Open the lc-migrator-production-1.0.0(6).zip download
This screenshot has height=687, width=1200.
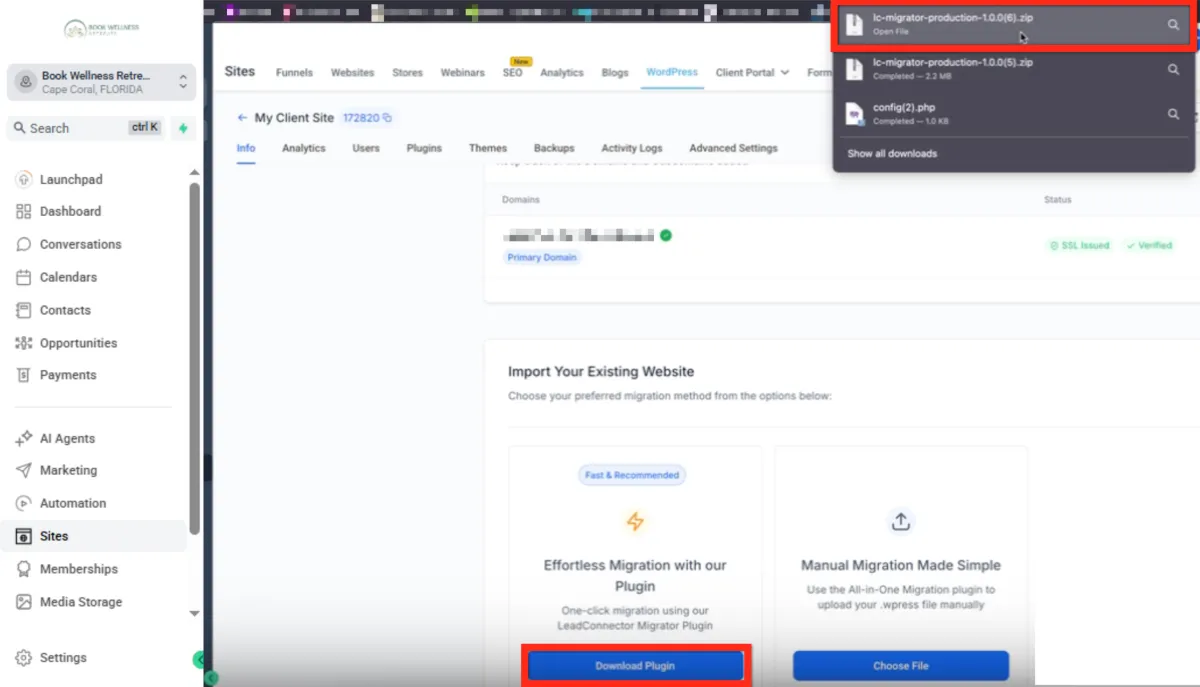[1012, 25]
